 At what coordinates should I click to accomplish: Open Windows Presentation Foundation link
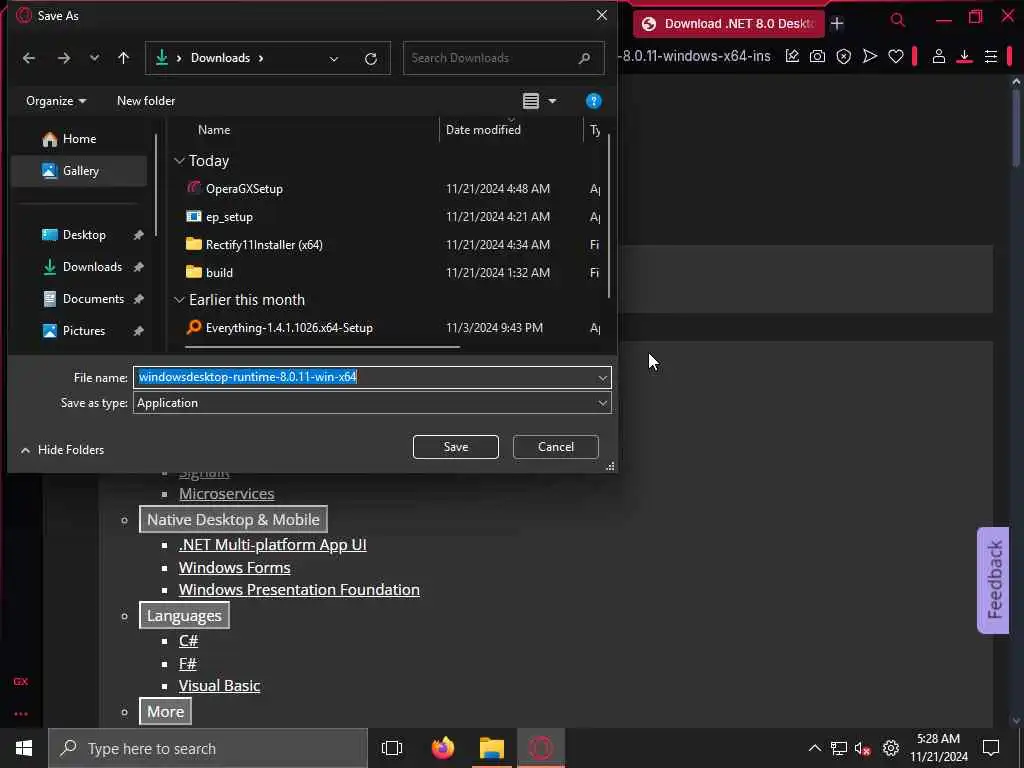(299, 590)
